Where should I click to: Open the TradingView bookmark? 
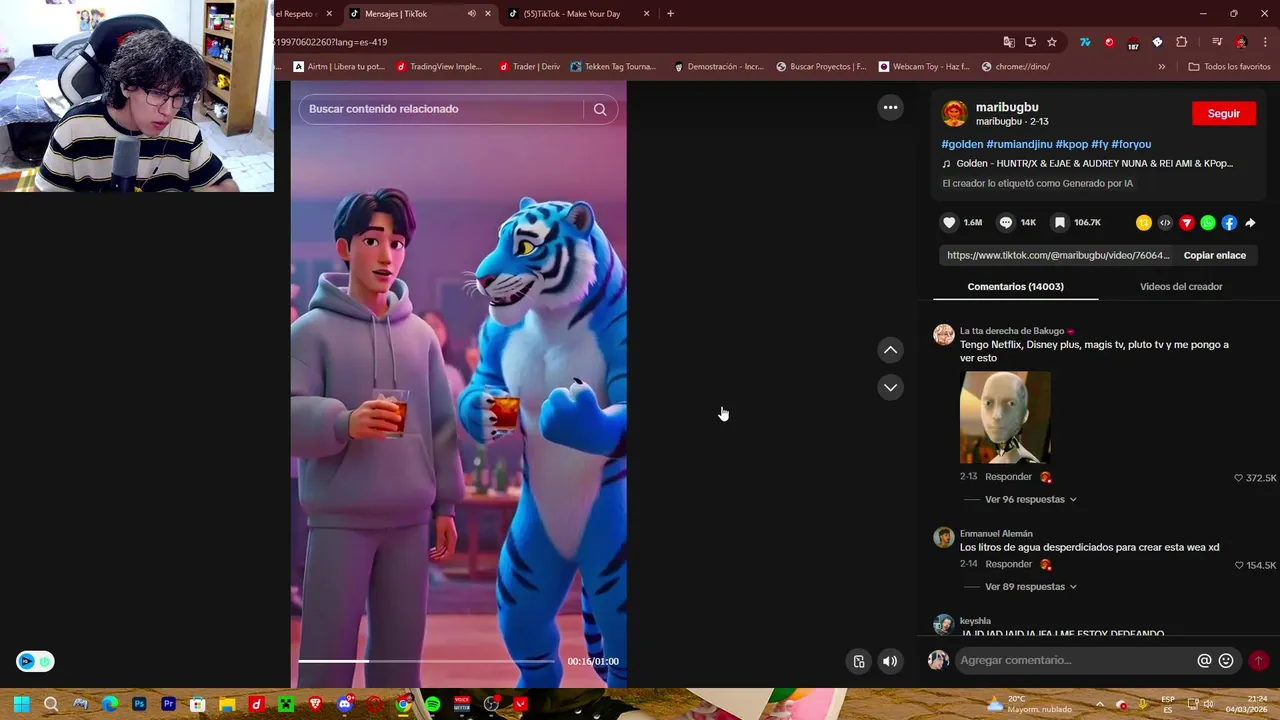pos(439,67)
